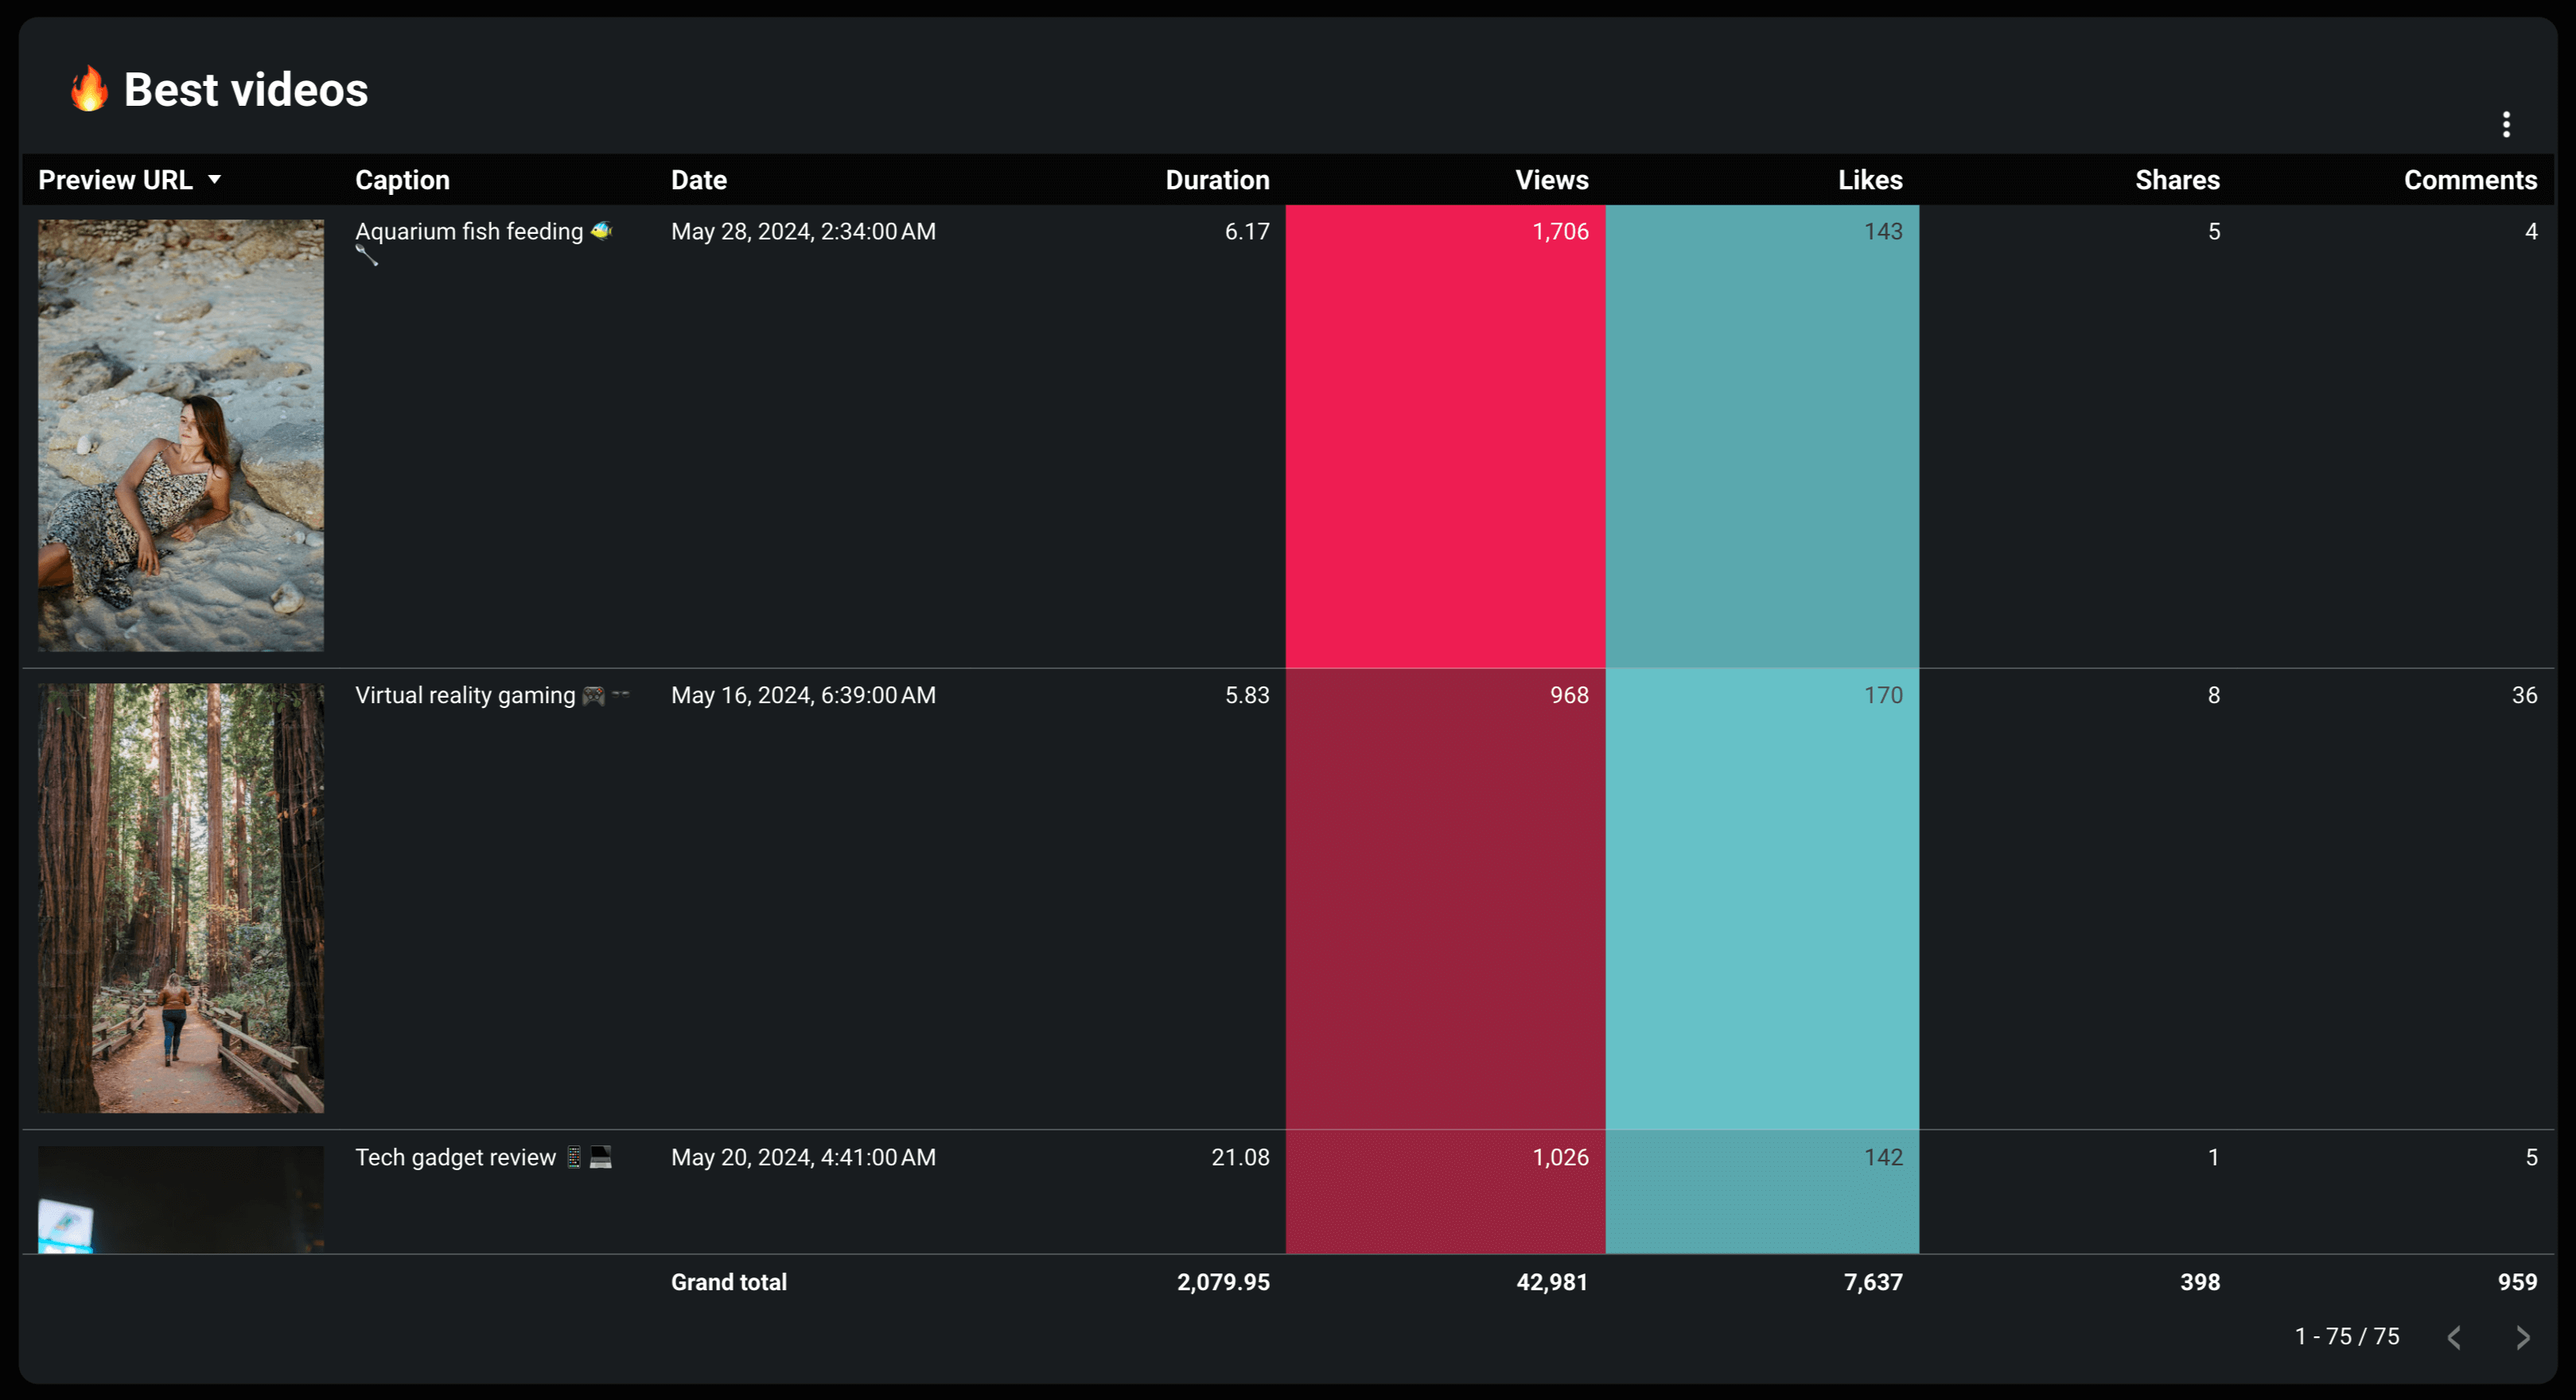Sort by the Shares column header

pos(2177,180)
